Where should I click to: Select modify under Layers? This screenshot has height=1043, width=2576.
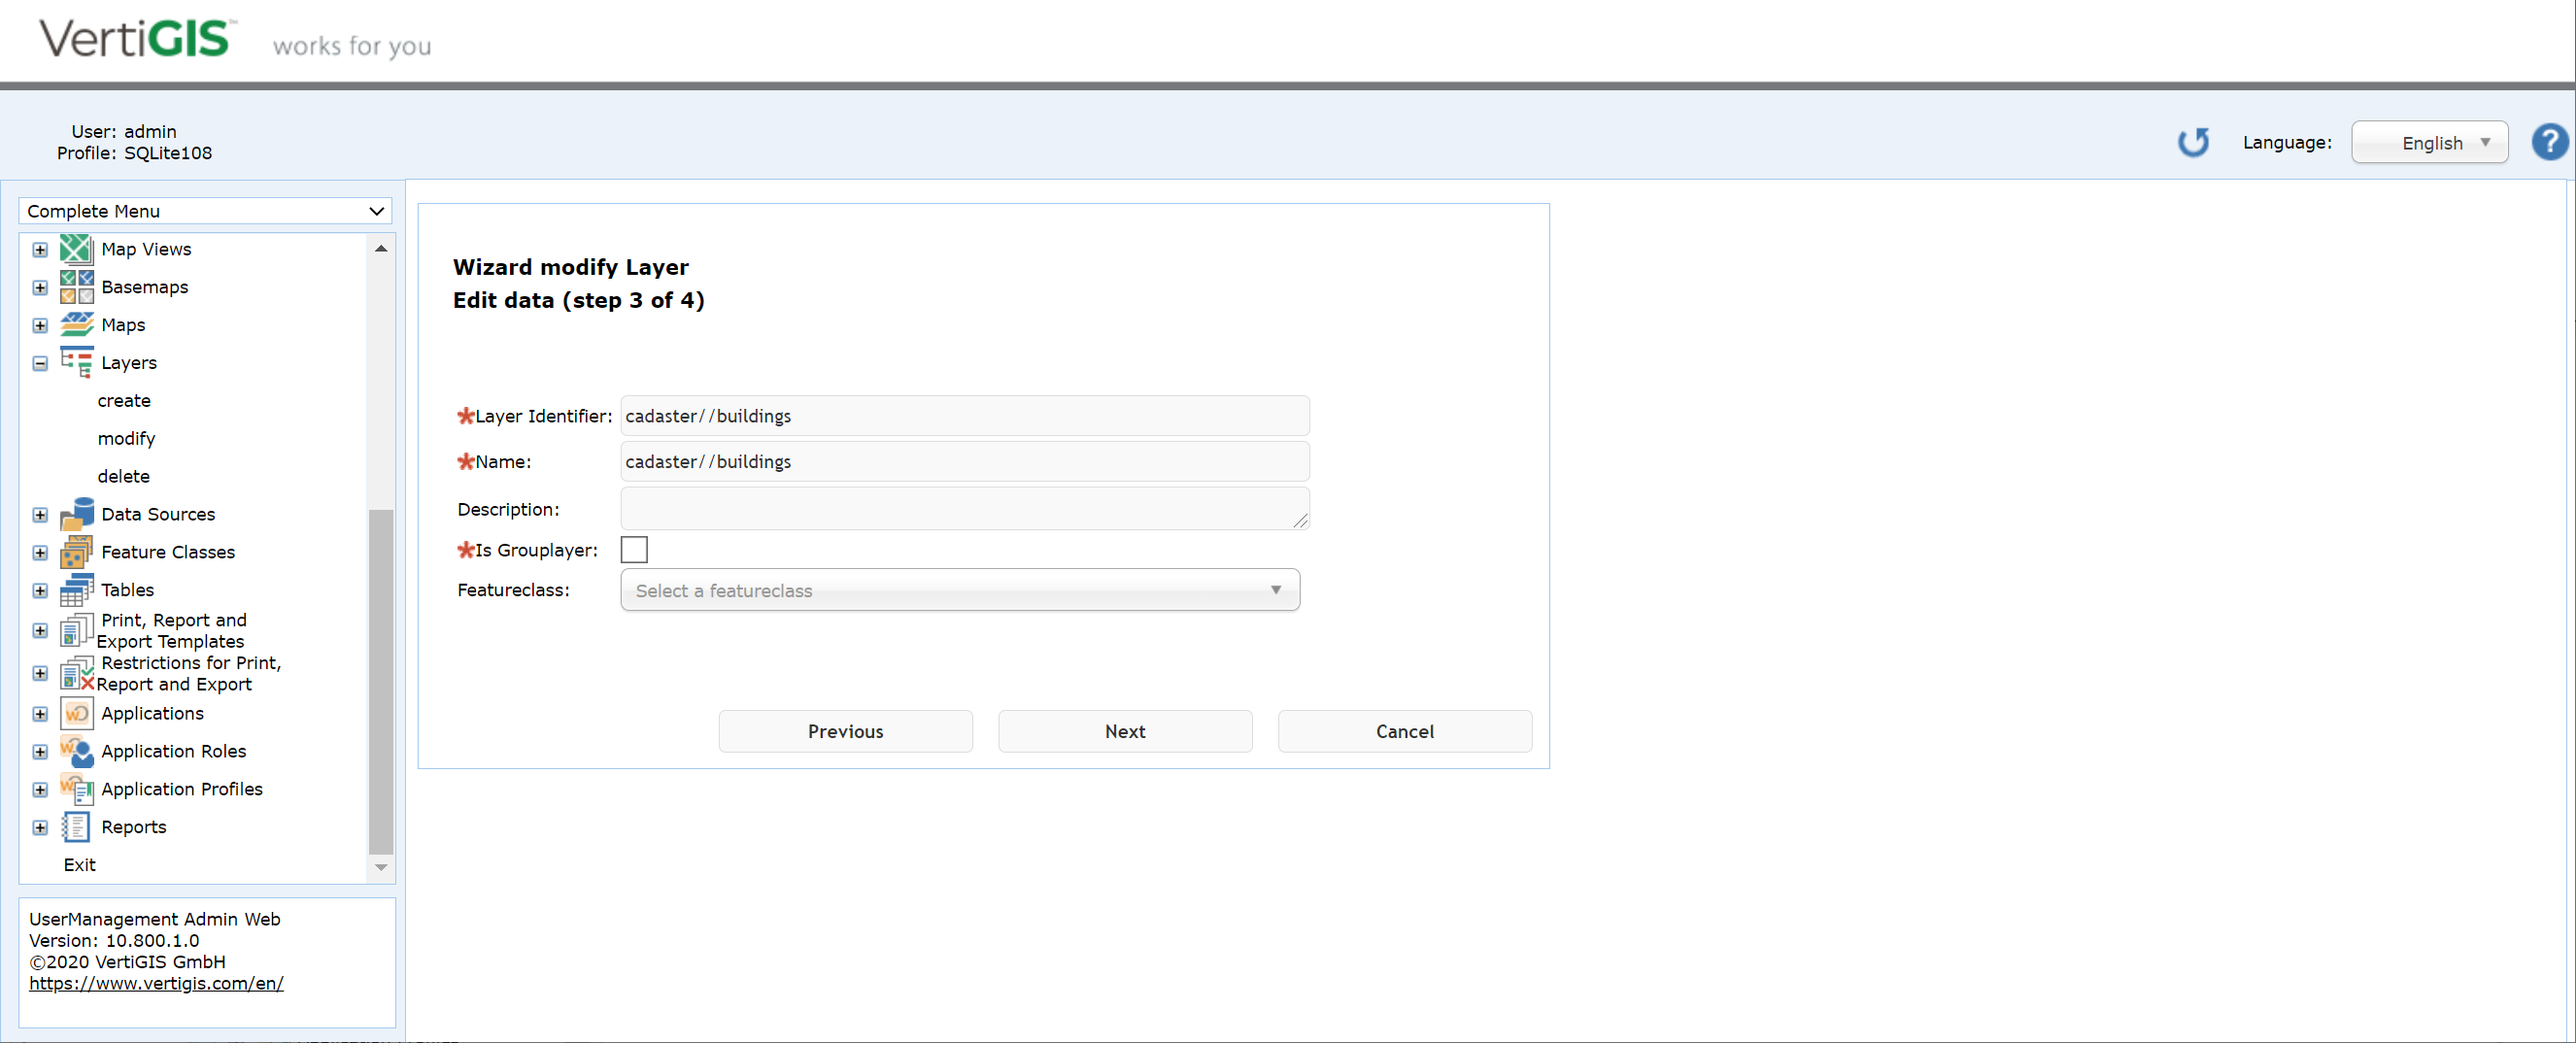click(x=126, y=438)
